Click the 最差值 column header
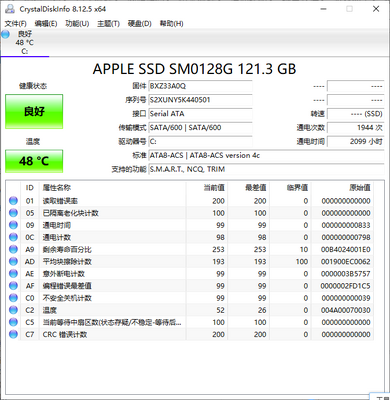The width and height of the screenshot is (390, 400). [x=248, y=188]
